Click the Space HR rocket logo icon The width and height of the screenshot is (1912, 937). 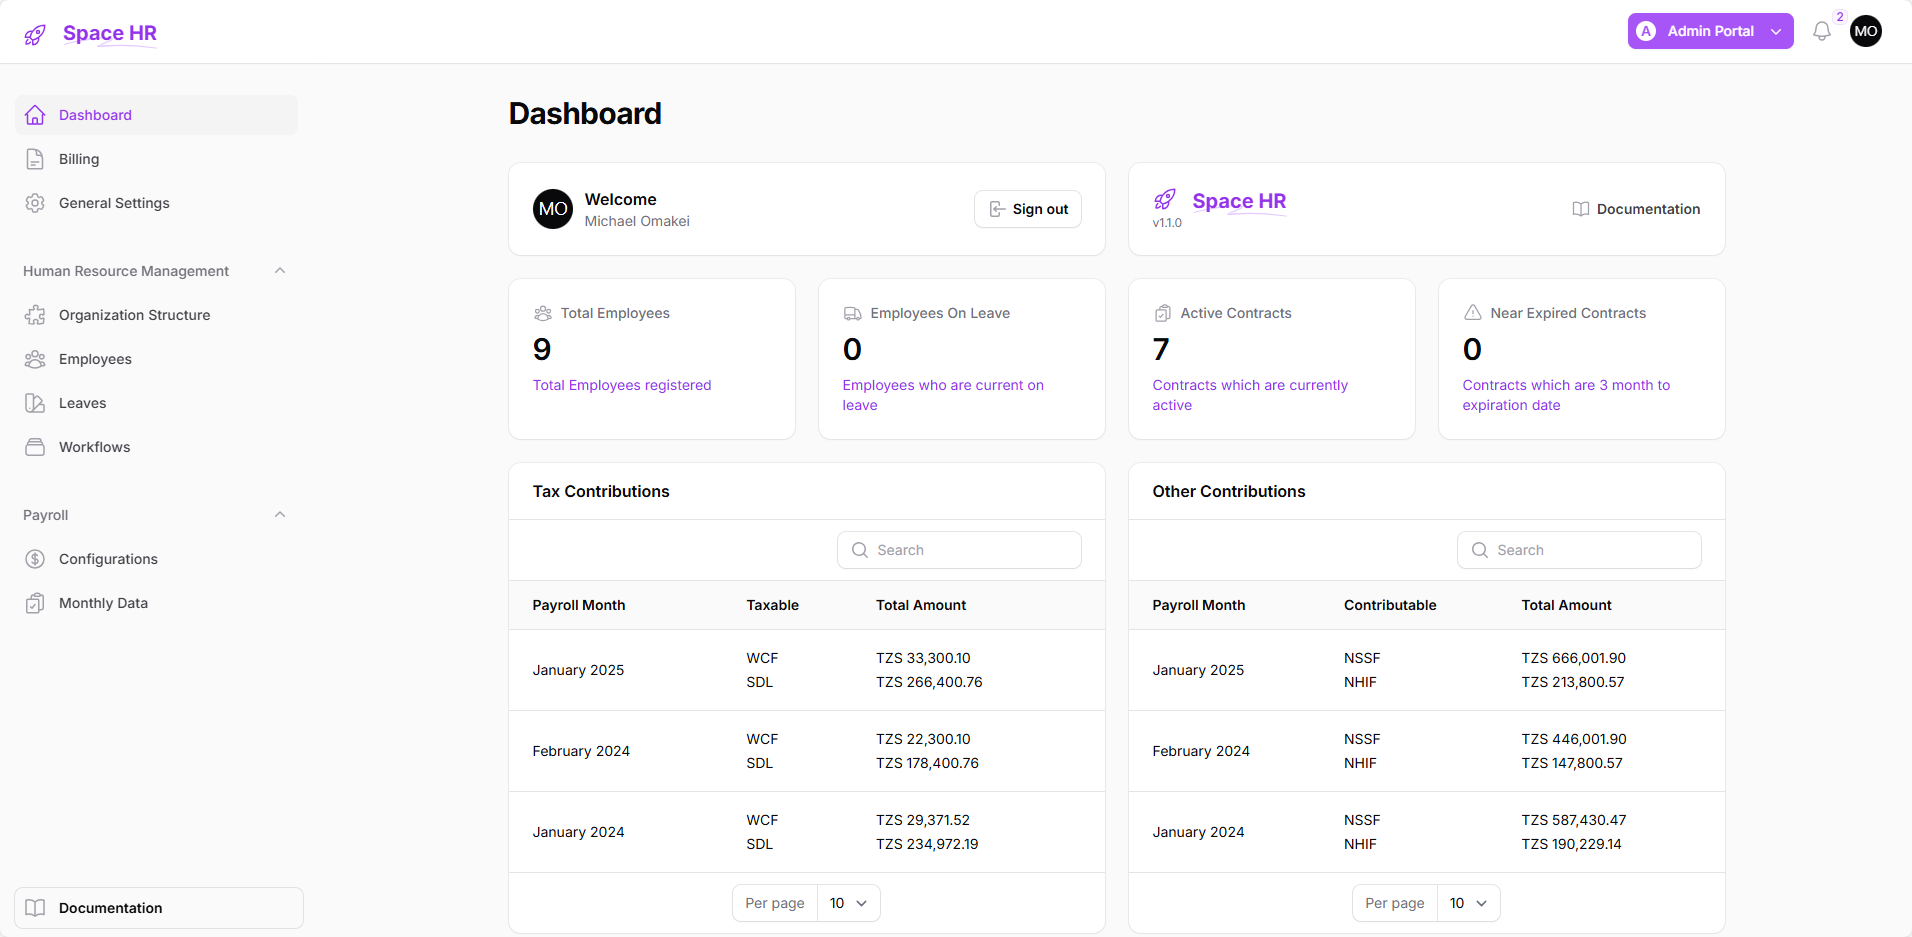[35, 35]
